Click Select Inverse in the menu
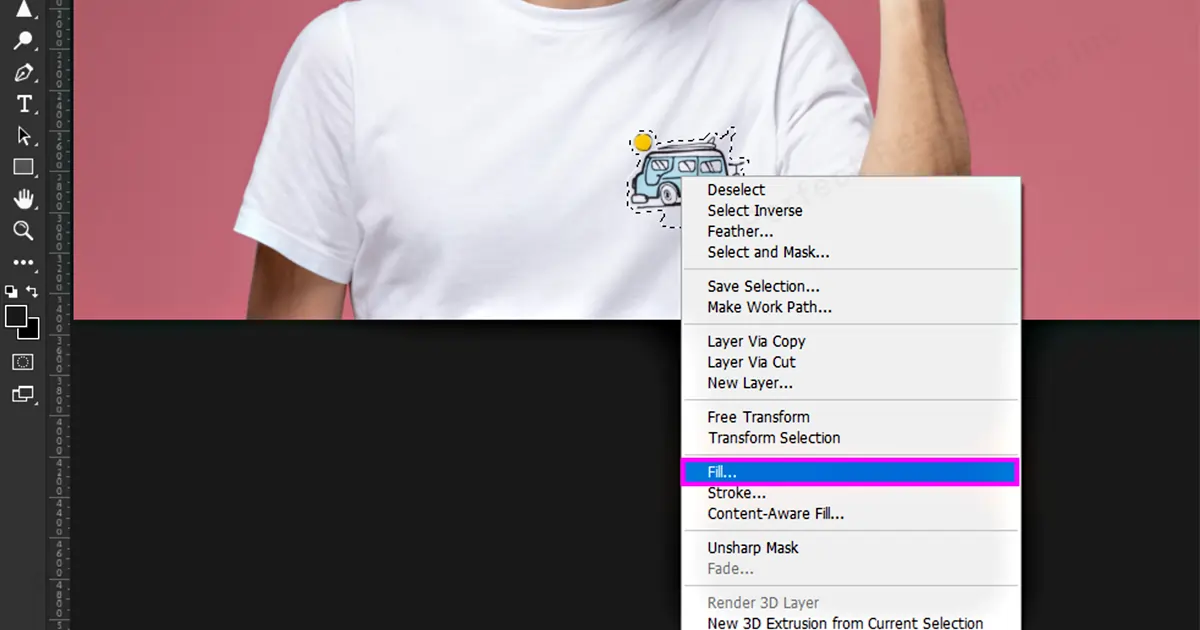This screenshot has height=630, width=1200. point(754,211)
